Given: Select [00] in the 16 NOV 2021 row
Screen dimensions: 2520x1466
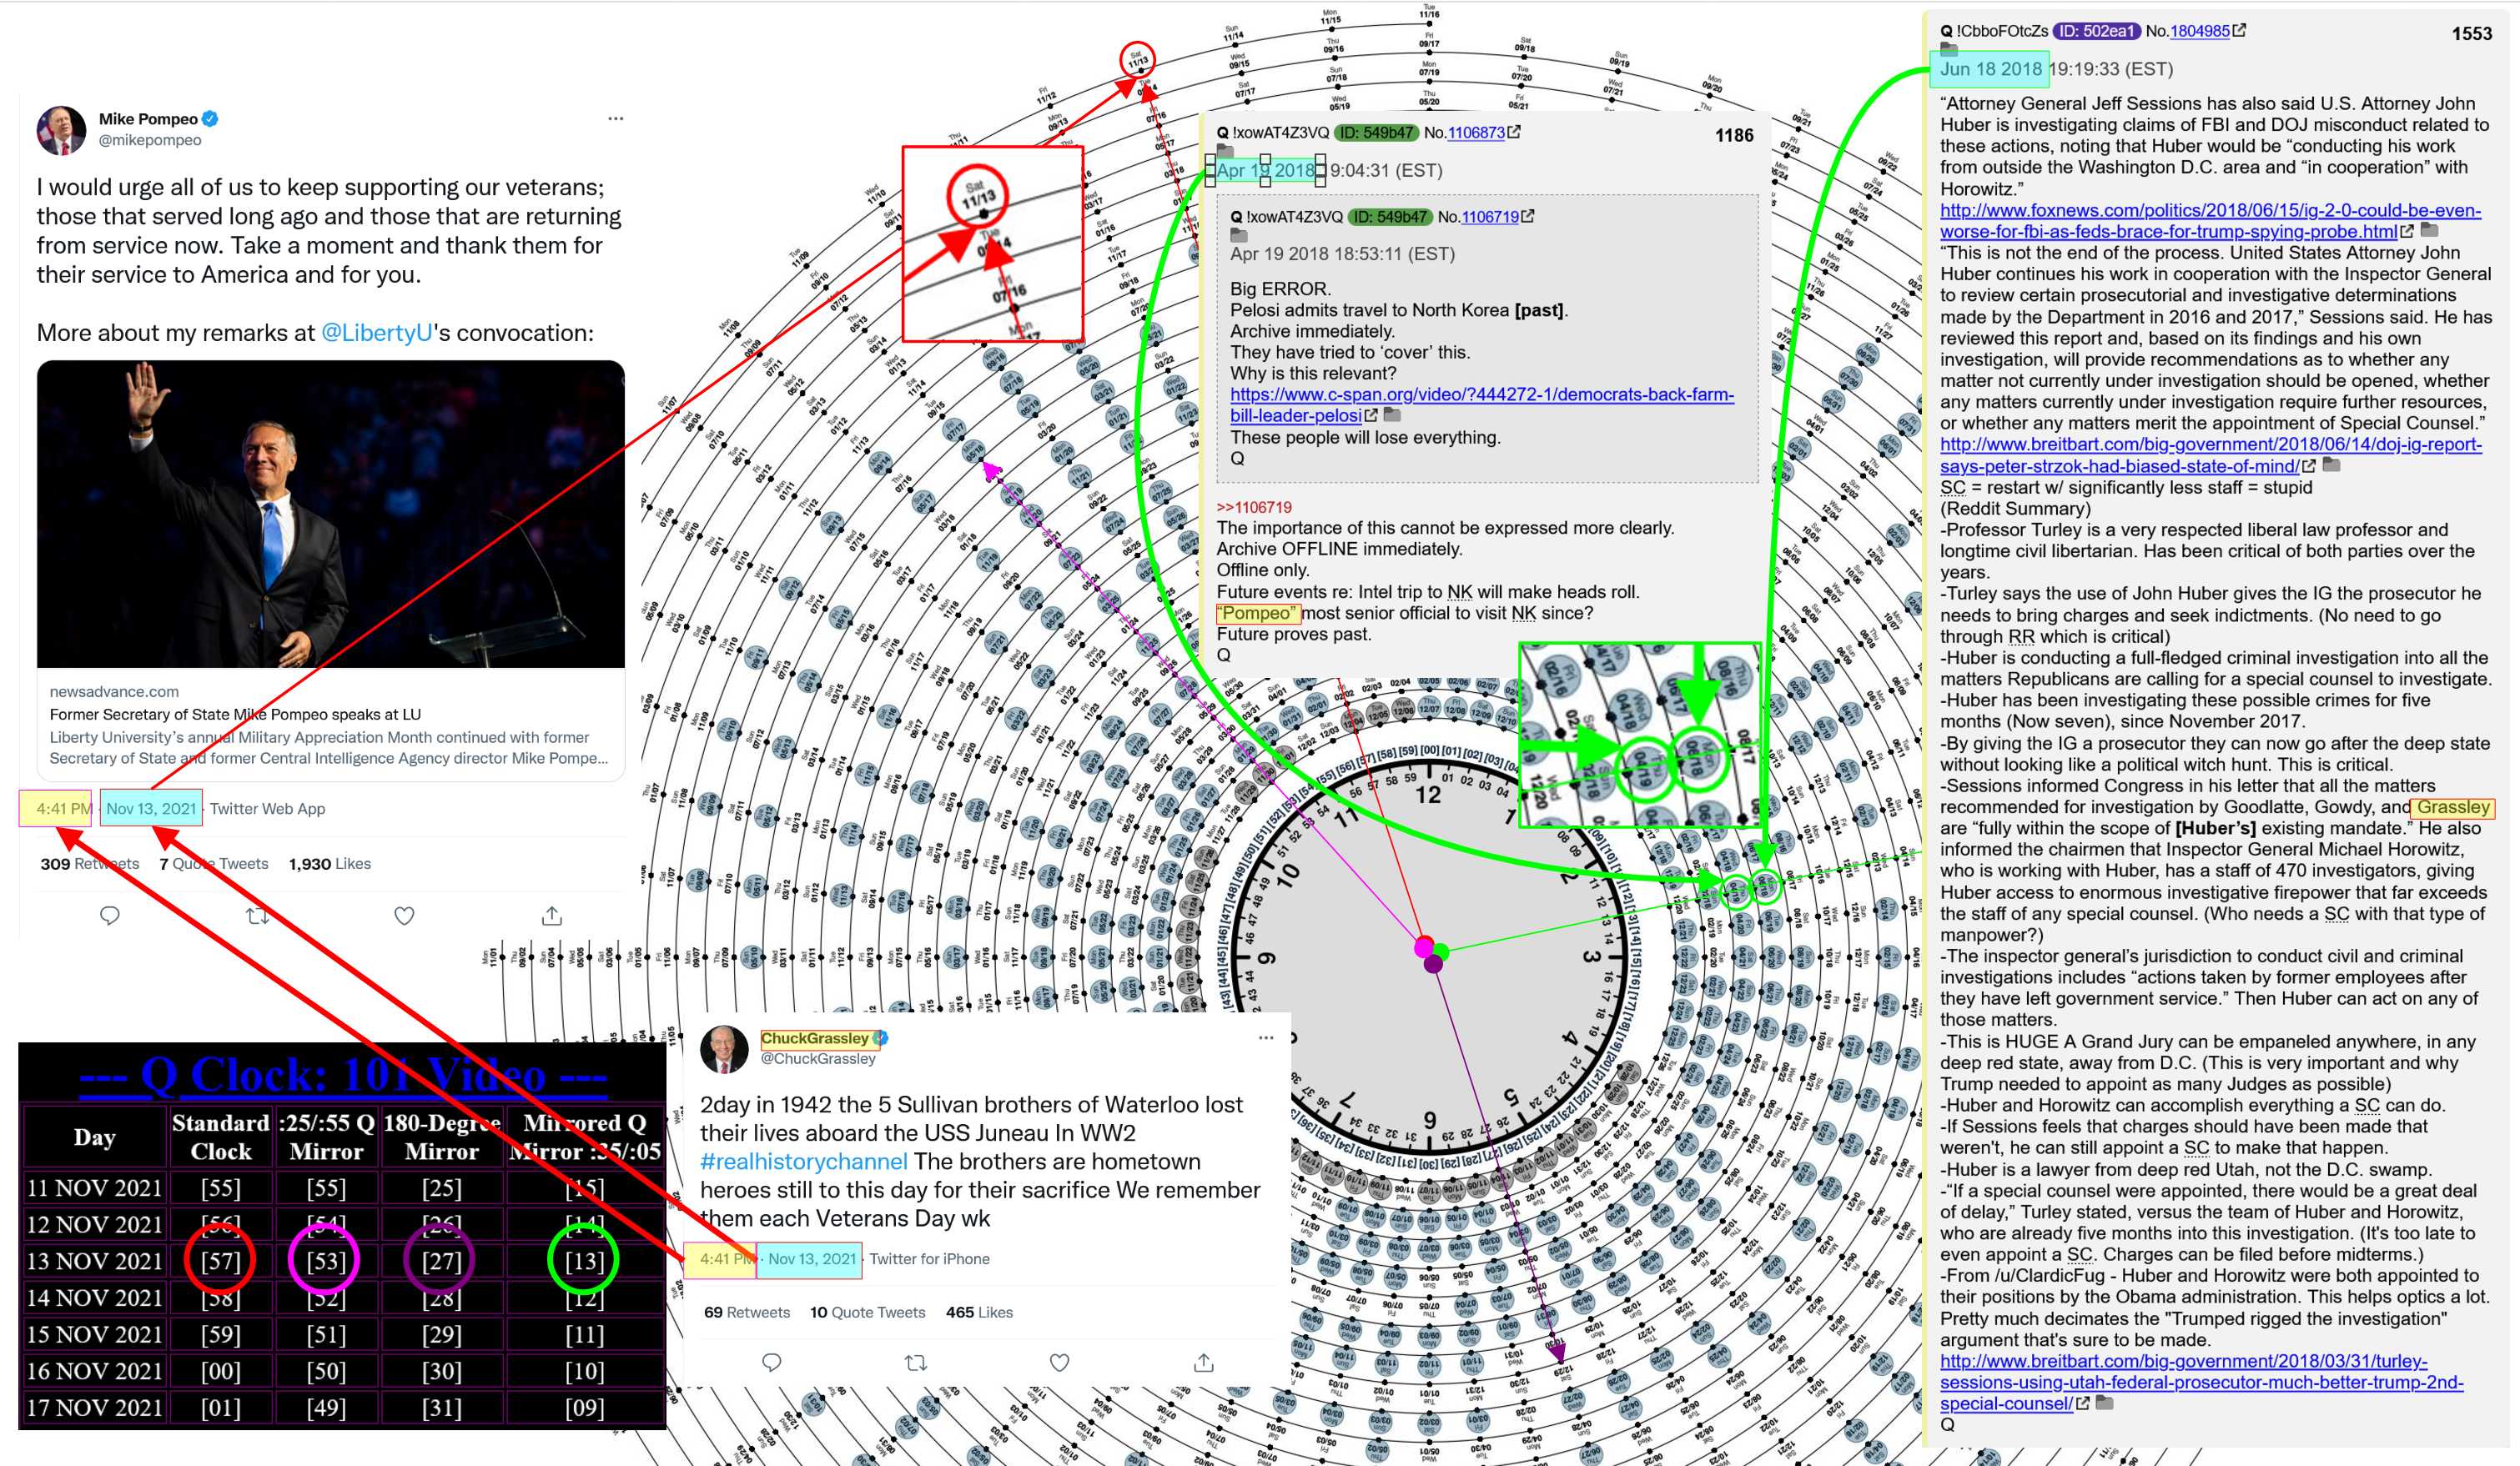Looking at the screenshot, I should pos(220,1371).
